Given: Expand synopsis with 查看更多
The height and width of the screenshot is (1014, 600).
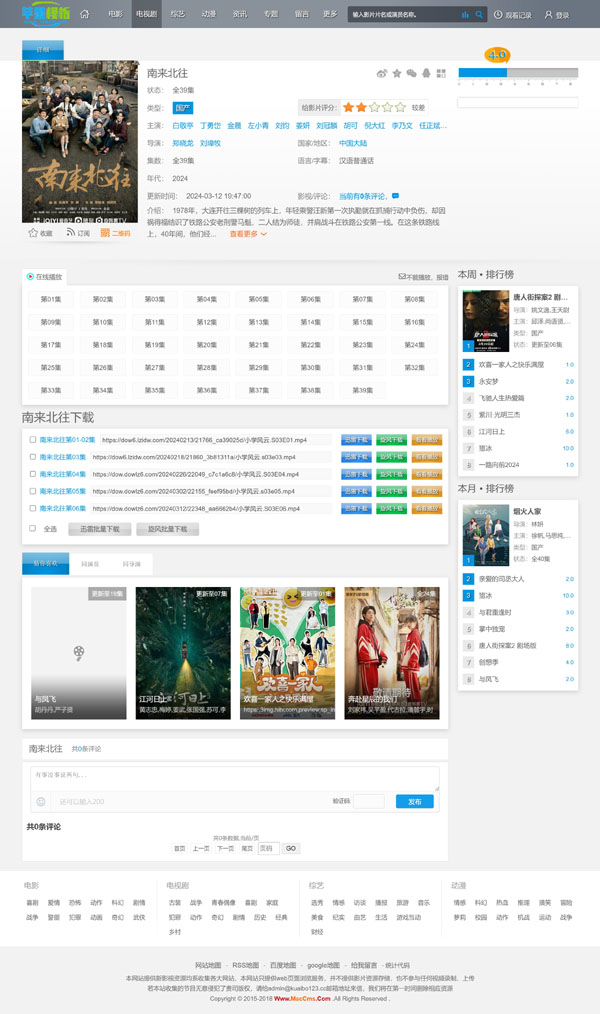Looking at the screenshot, I should point(248,234).
